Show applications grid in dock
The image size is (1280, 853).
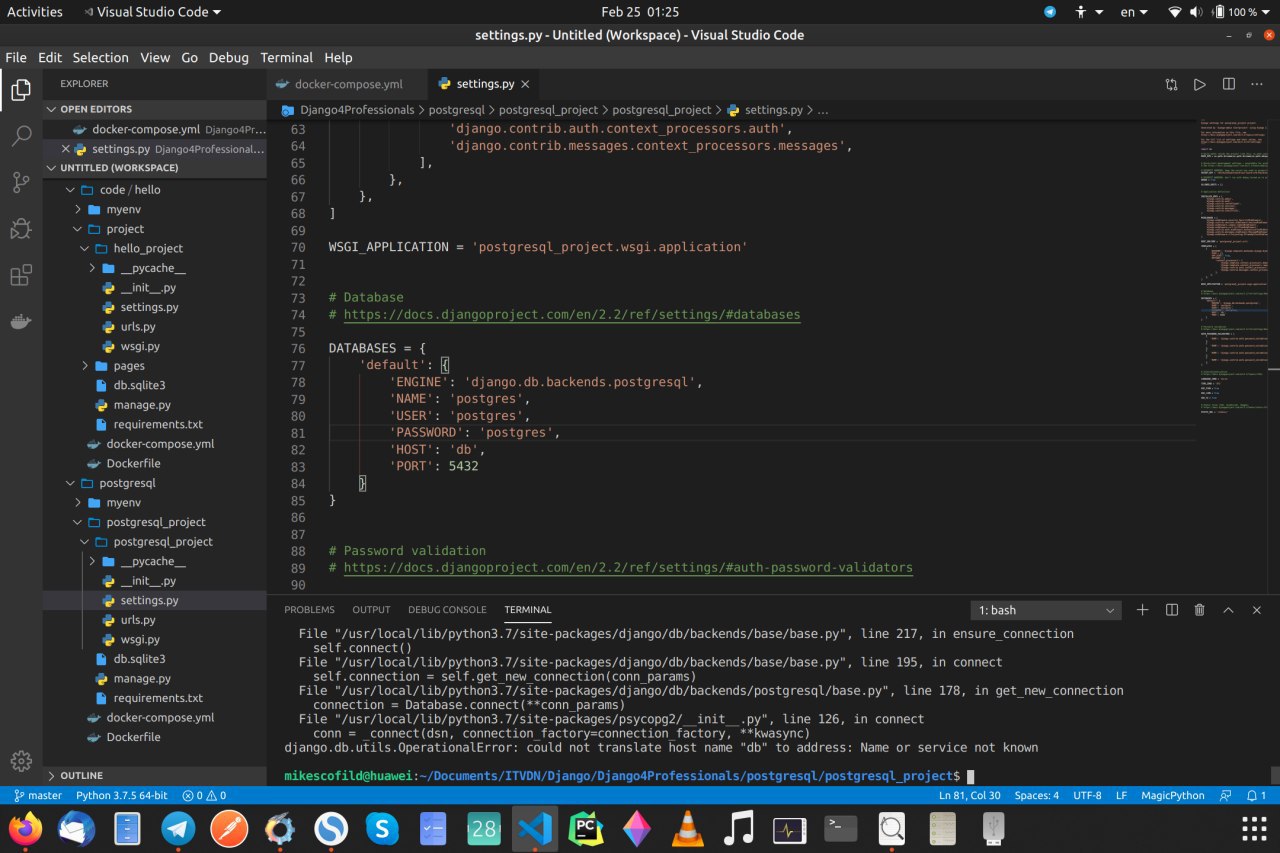tap(1253, 828)
